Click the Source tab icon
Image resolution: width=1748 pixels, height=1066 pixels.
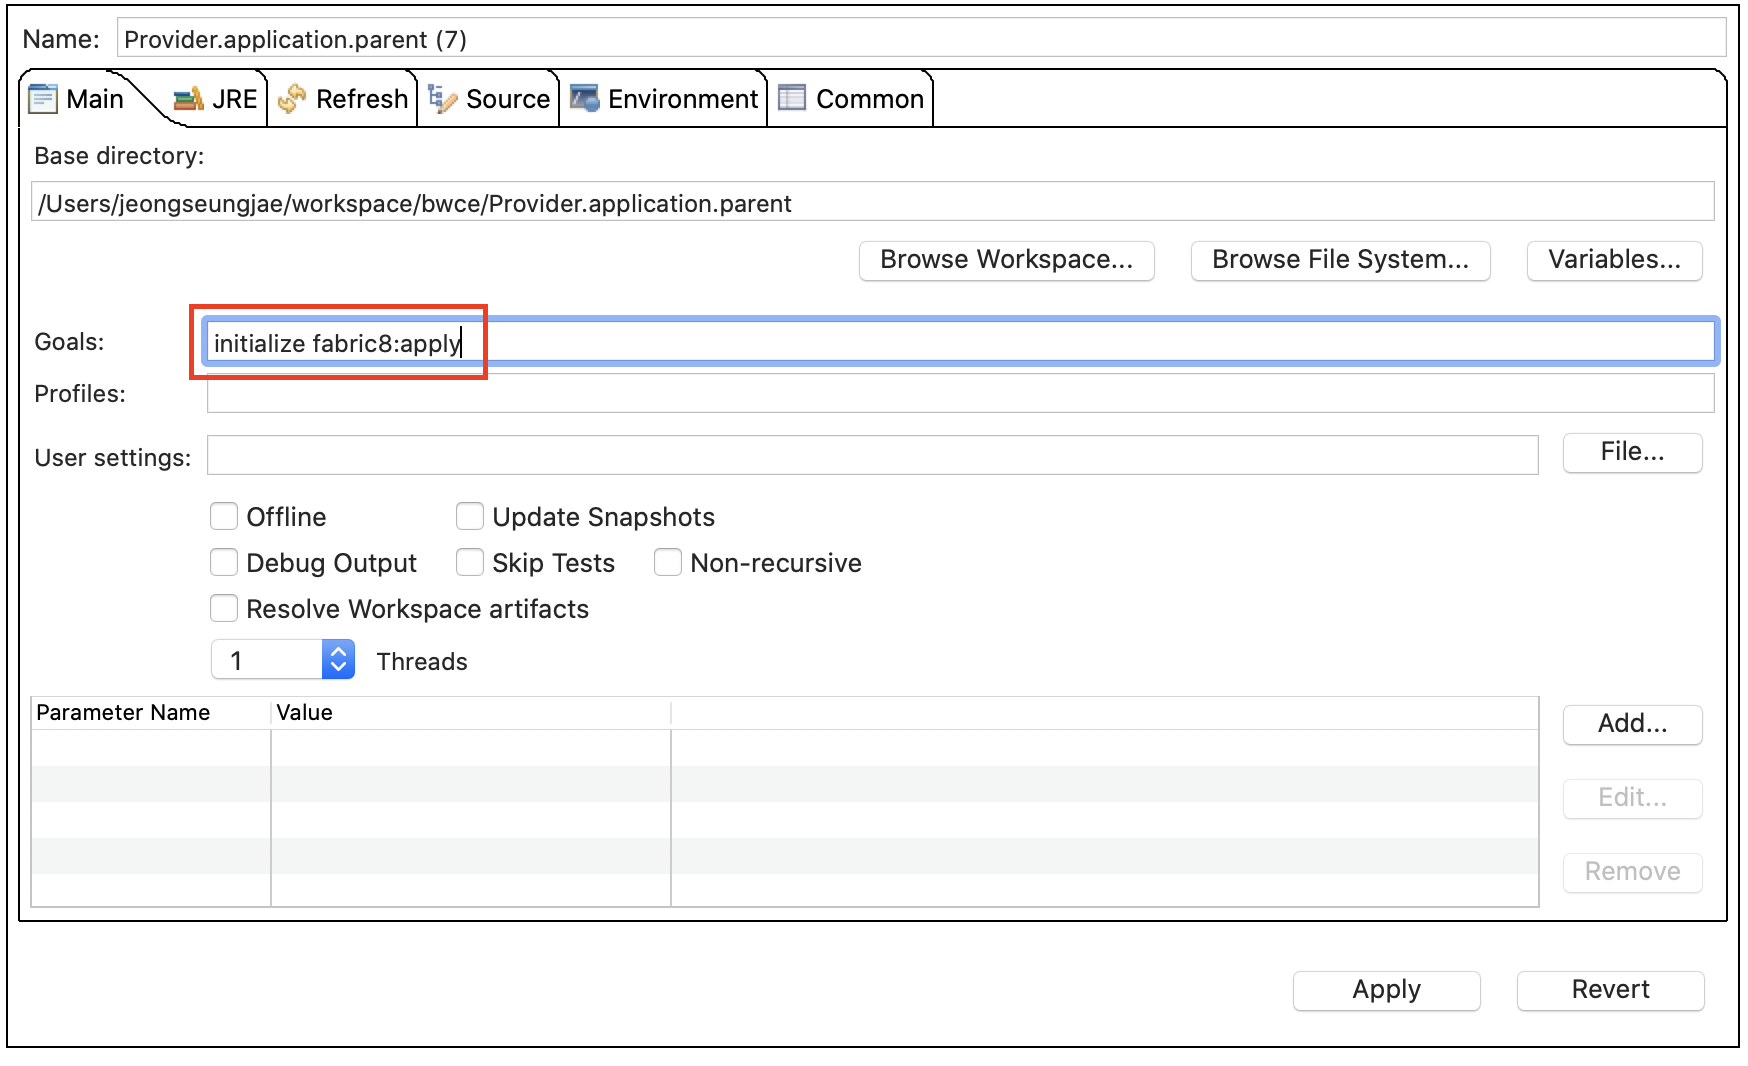pyautogui.click(x=442, y=99)
